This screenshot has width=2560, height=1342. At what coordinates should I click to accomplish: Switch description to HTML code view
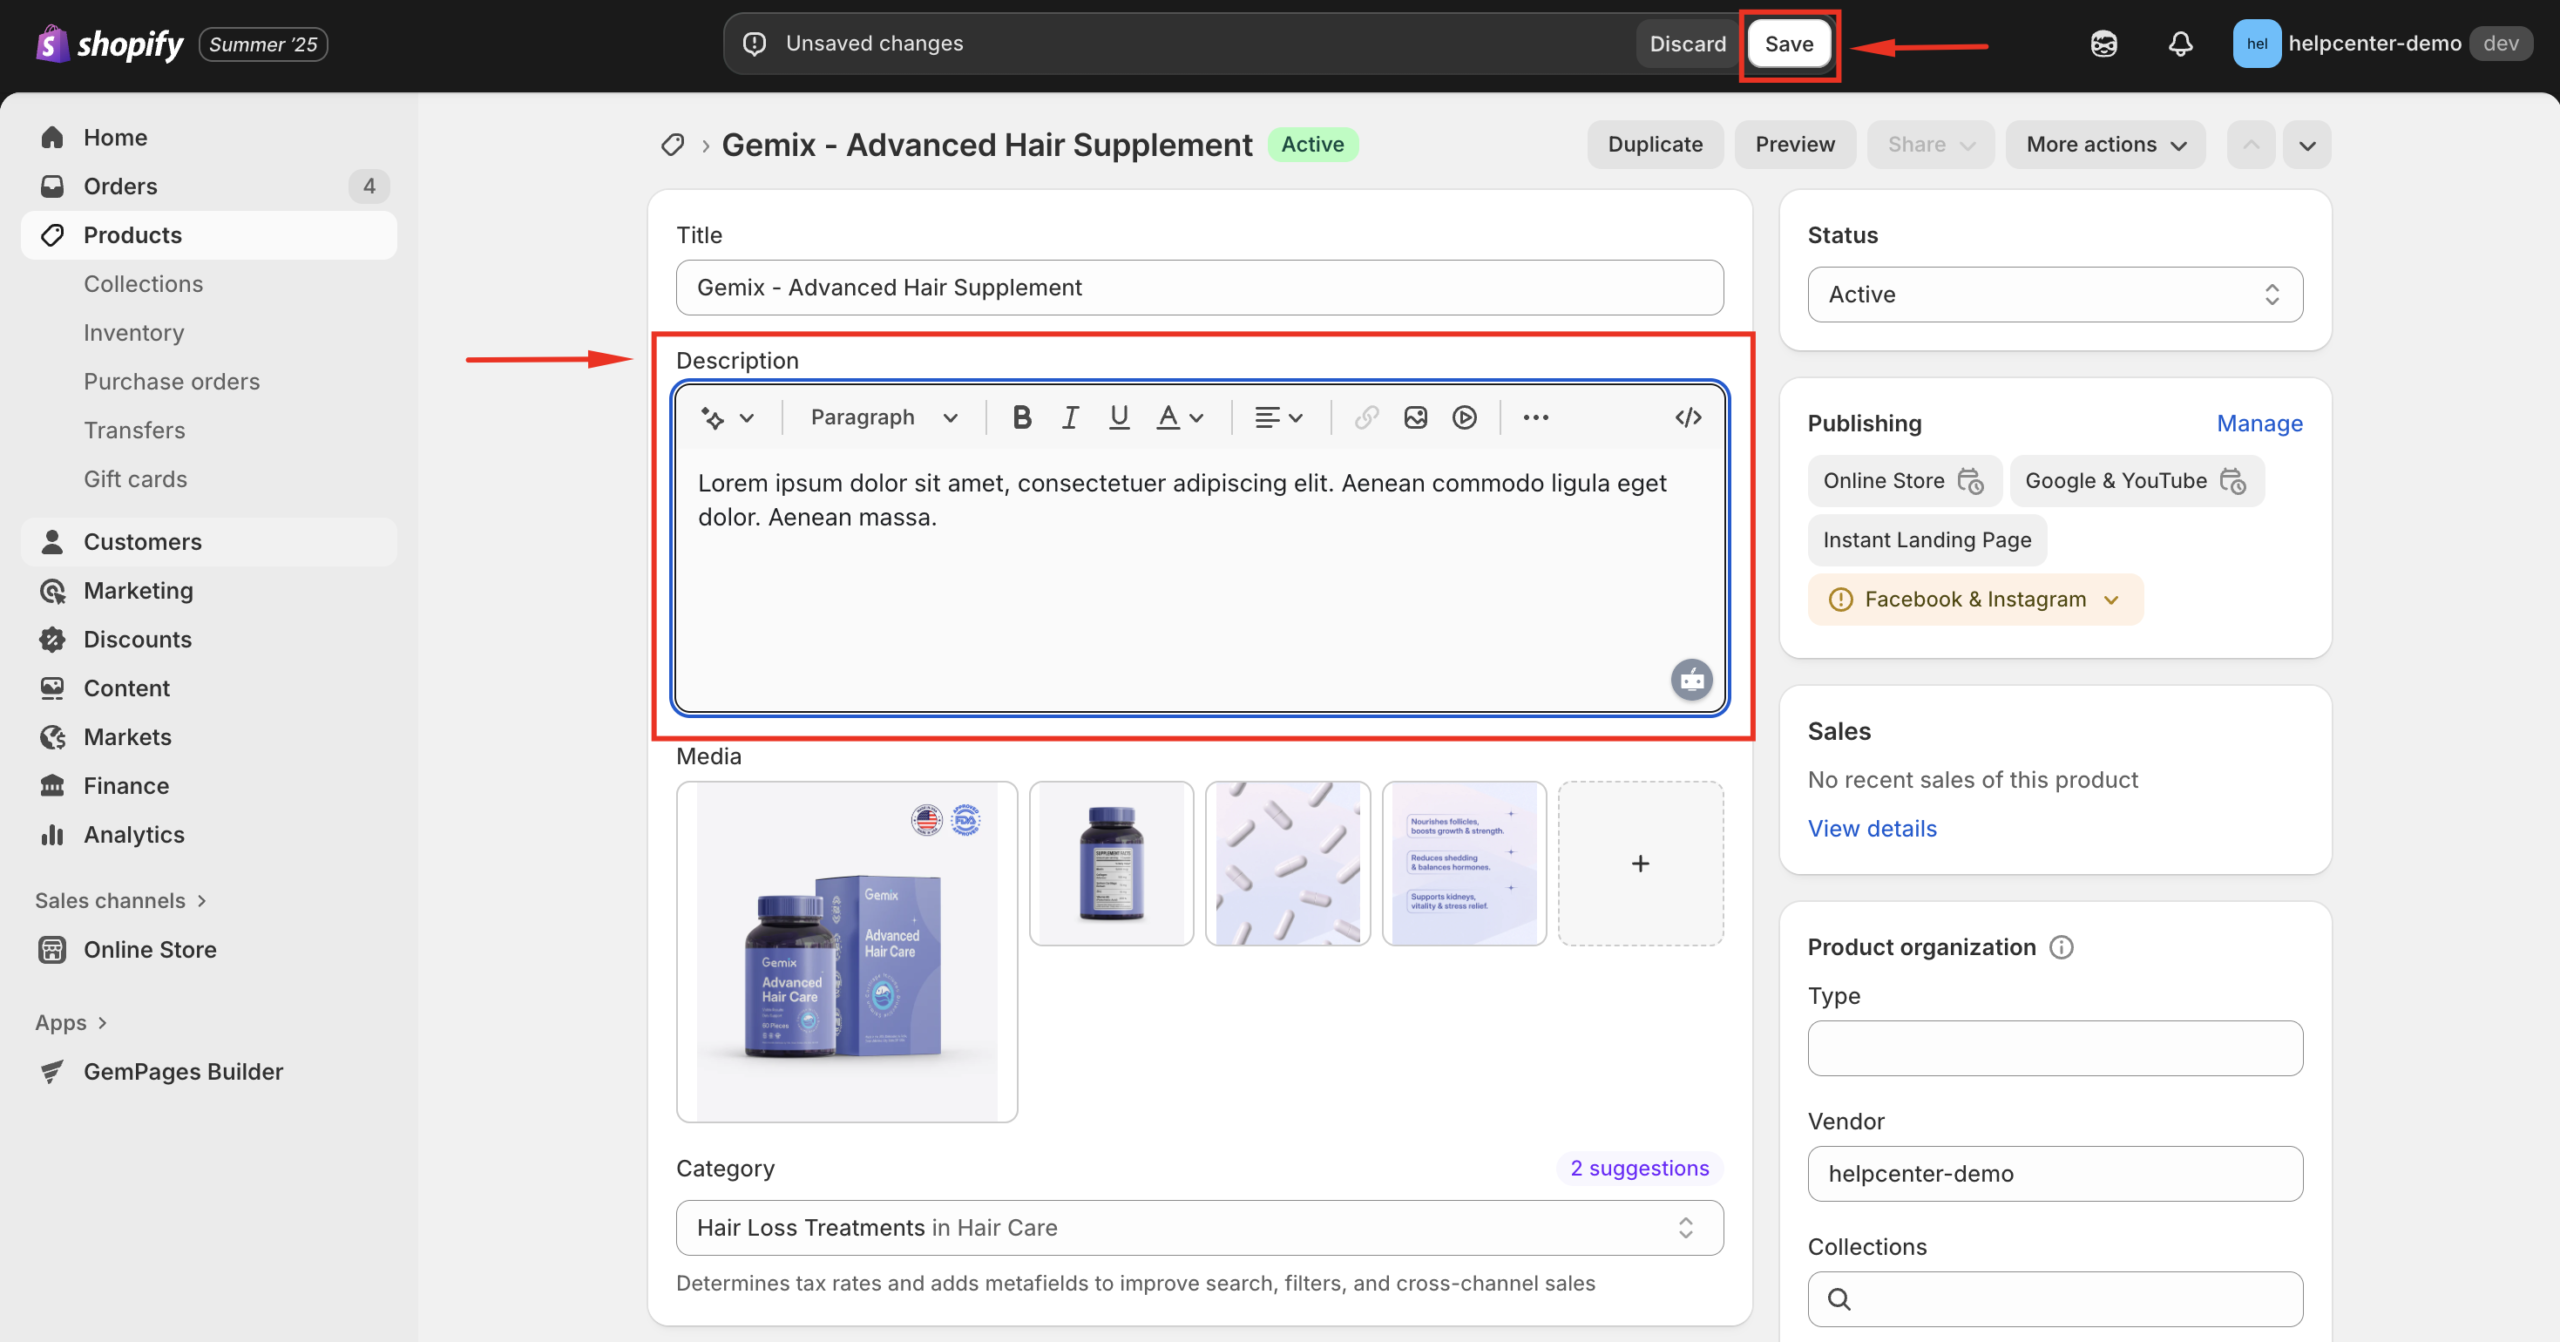1688,417
